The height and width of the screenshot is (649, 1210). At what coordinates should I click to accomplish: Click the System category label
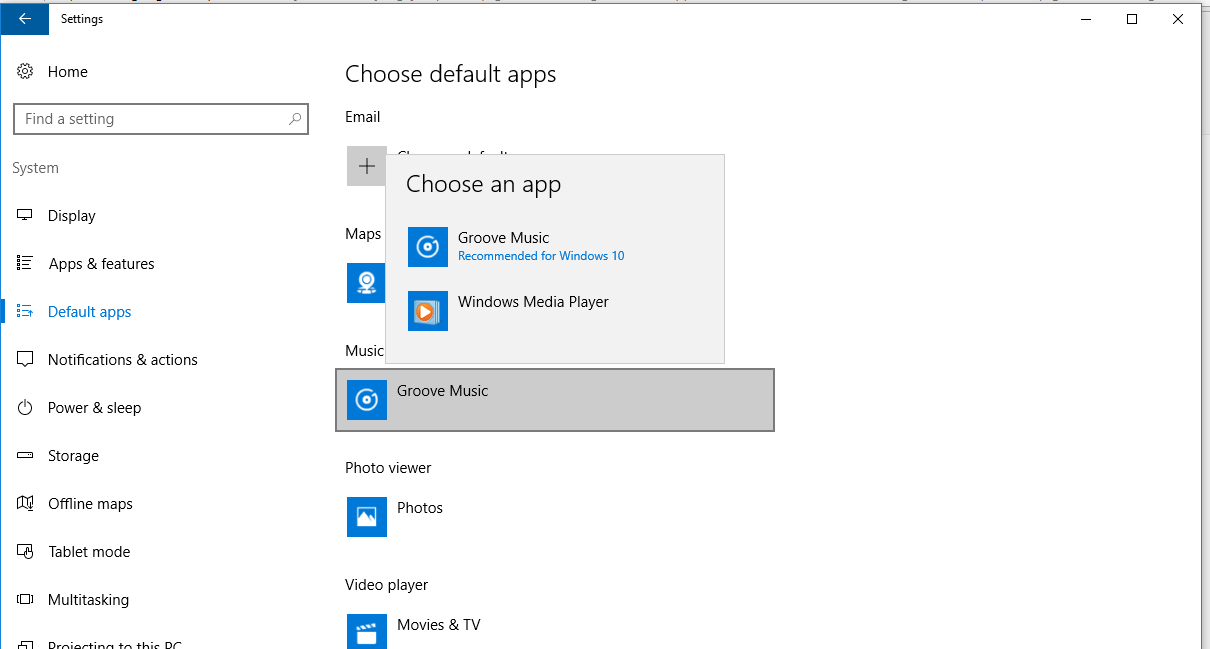click(36, 168)
